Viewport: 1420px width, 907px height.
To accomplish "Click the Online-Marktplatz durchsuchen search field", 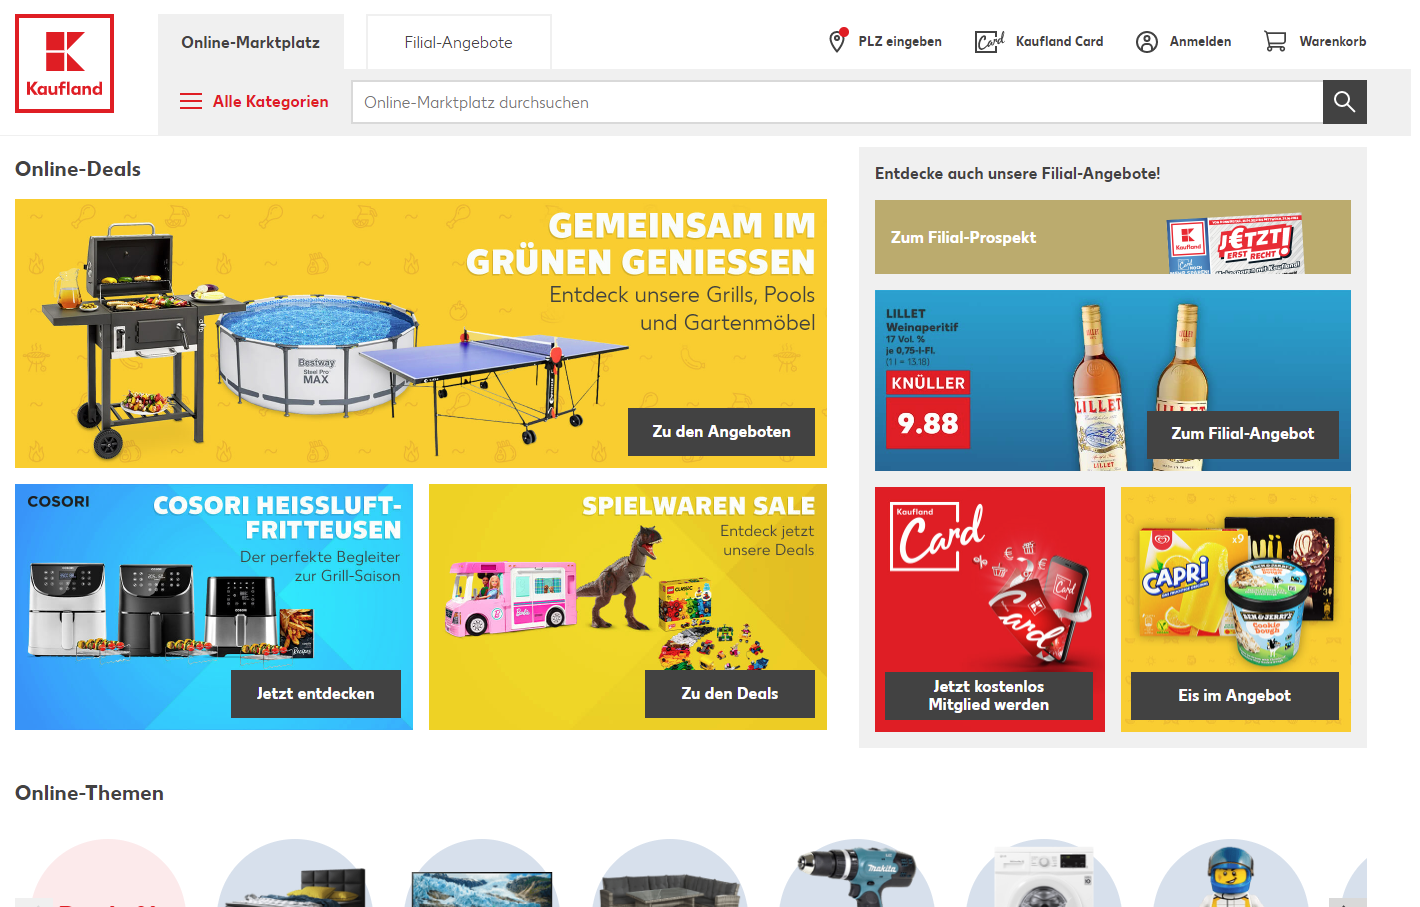I will 837,102.
